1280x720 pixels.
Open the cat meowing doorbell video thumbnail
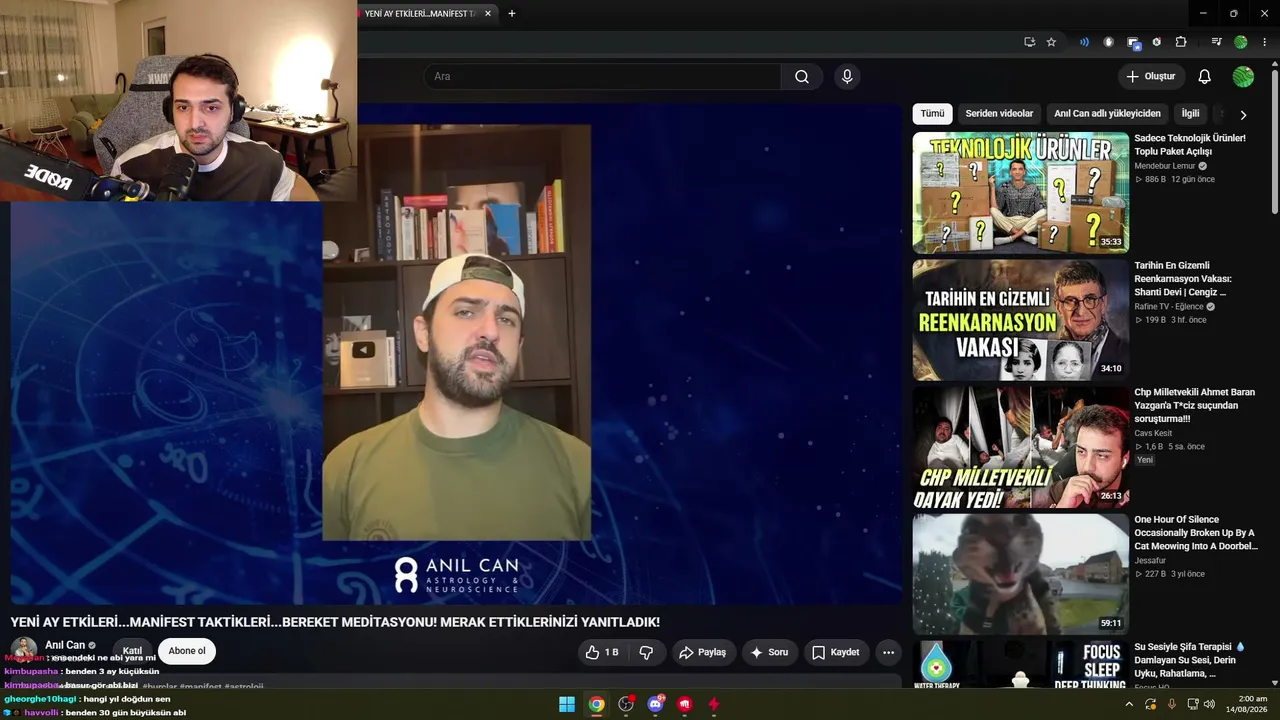pos(1020,574)
